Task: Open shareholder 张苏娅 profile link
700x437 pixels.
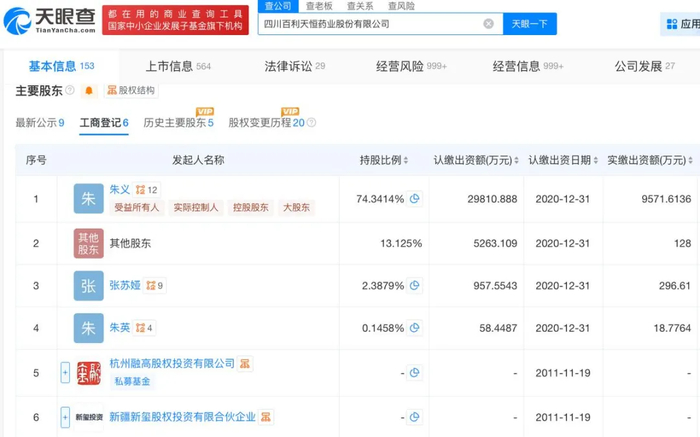Action: point(123,285)
